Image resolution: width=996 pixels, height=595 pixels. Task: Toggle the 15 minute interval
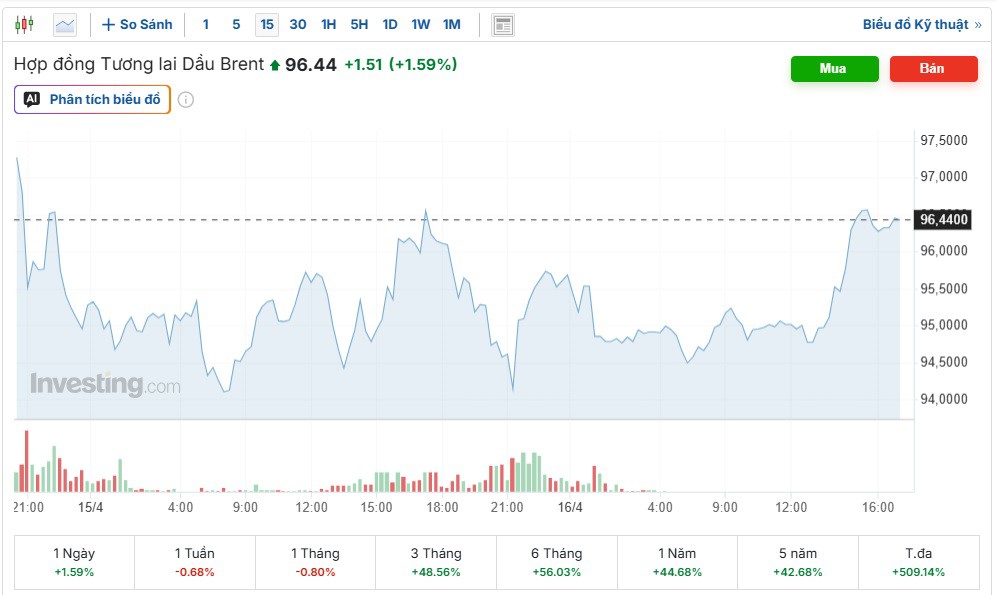pyautogui.click(x=266, y=24)
